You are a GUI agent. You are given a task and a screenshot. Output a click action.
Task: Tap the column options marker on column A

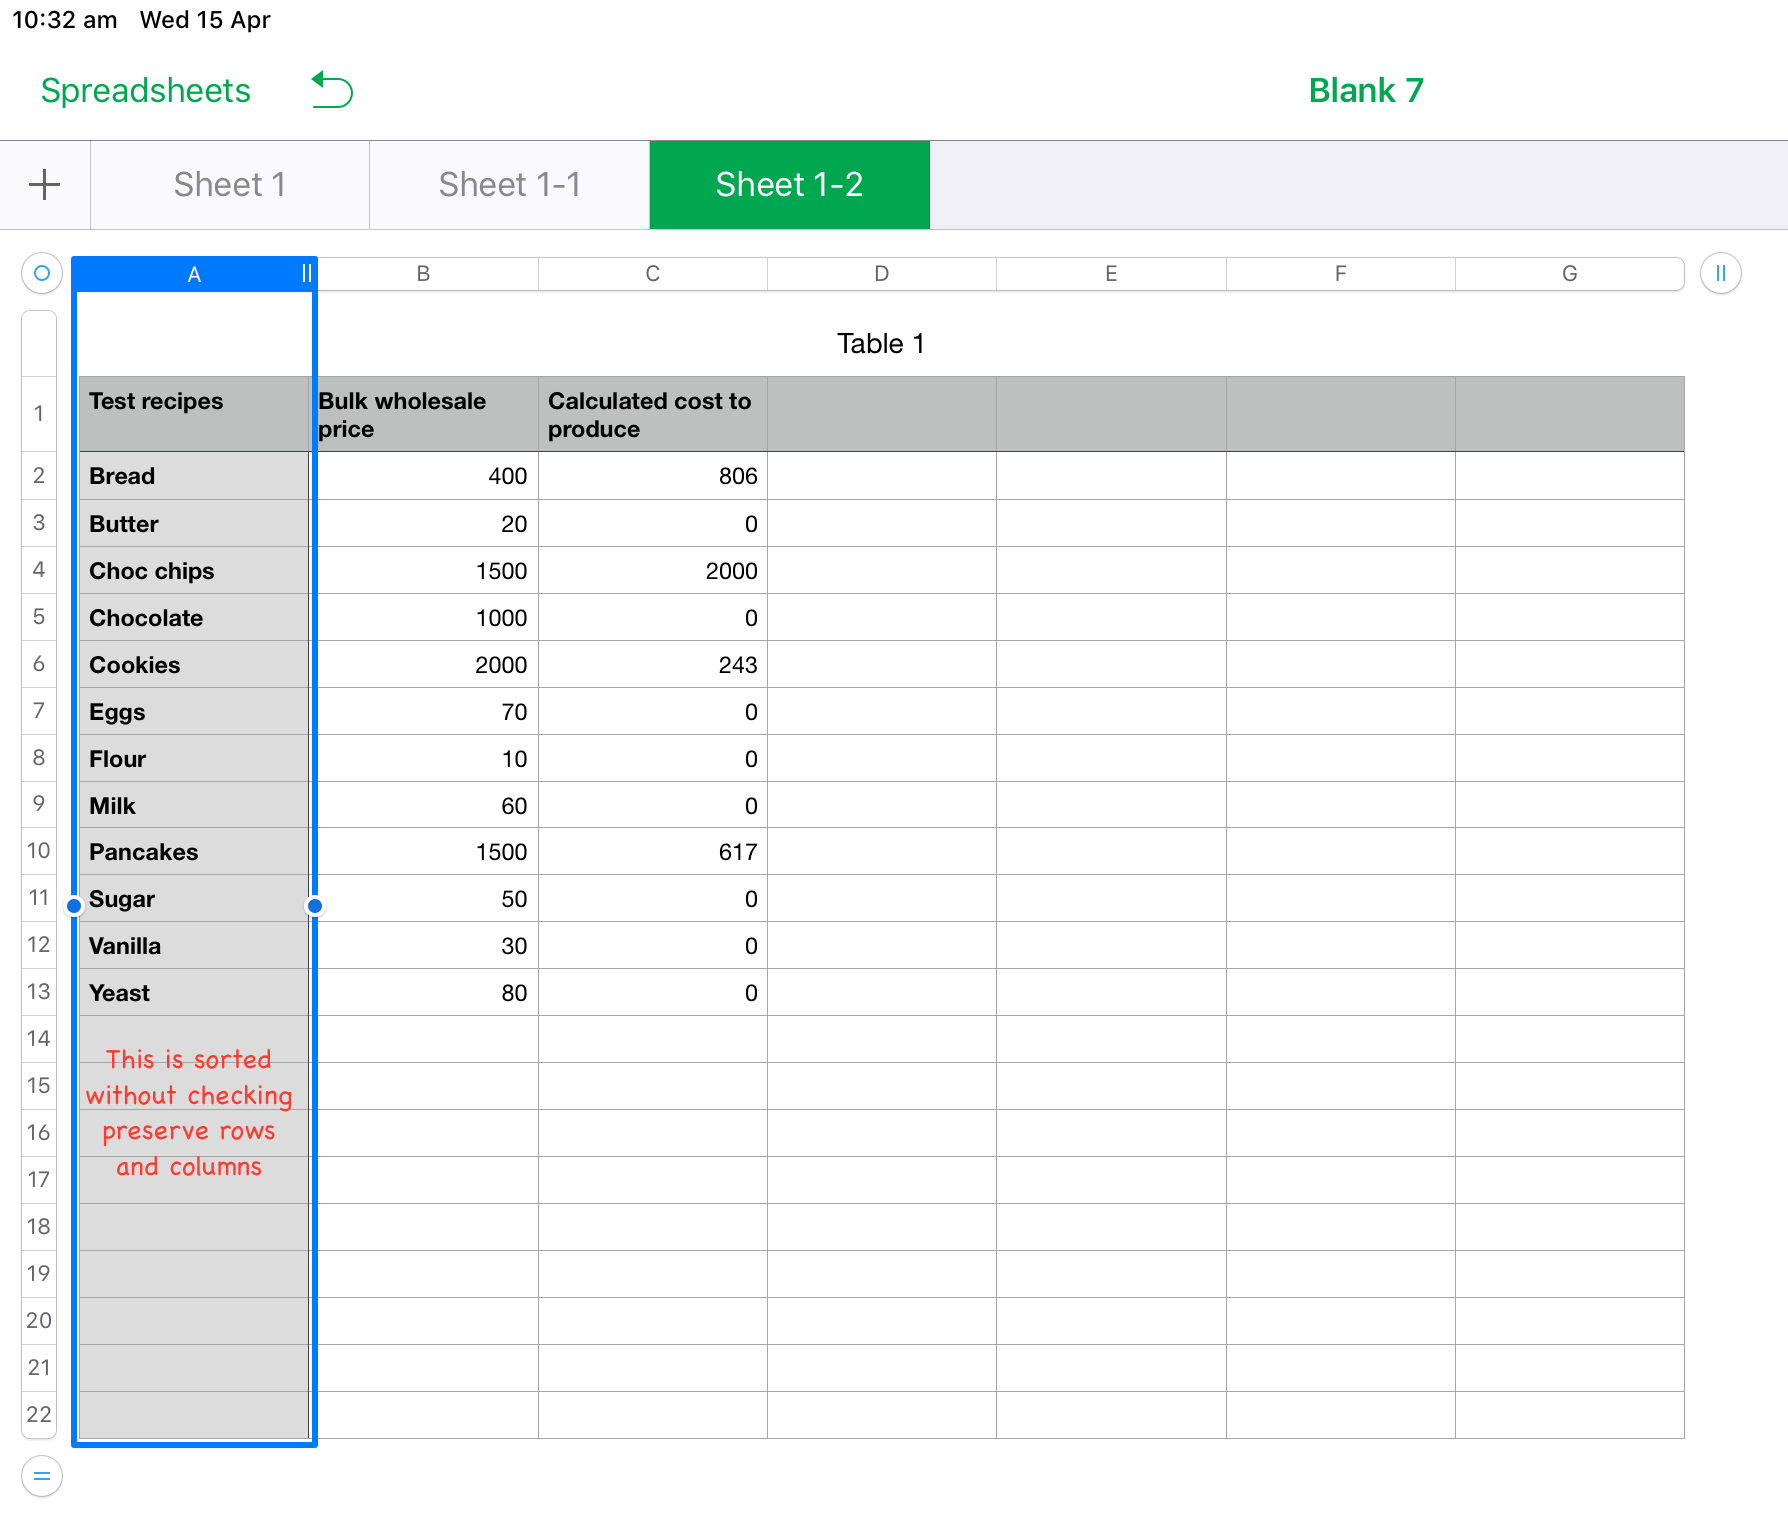(x=305, y=272)
